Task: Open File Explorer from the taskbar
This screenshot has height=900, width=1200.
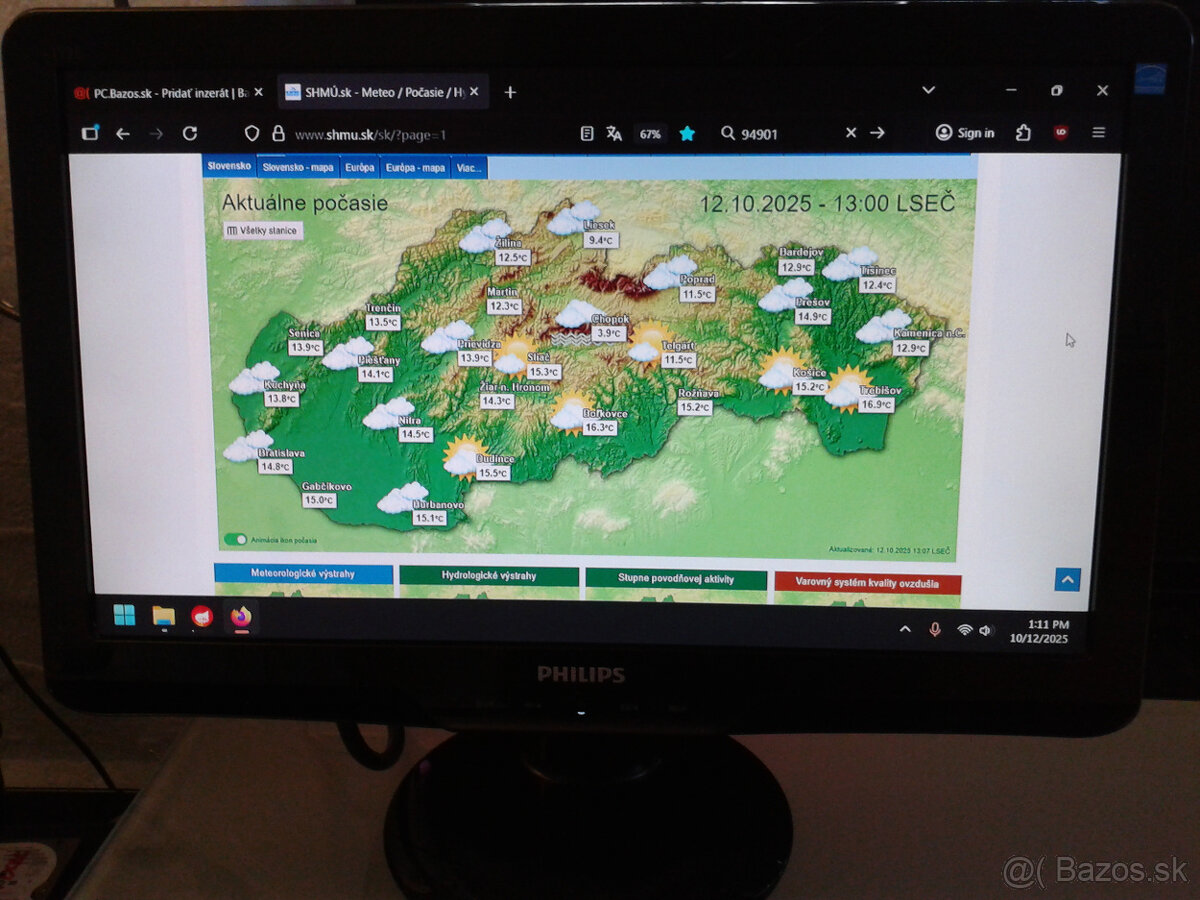Action: 163,616
